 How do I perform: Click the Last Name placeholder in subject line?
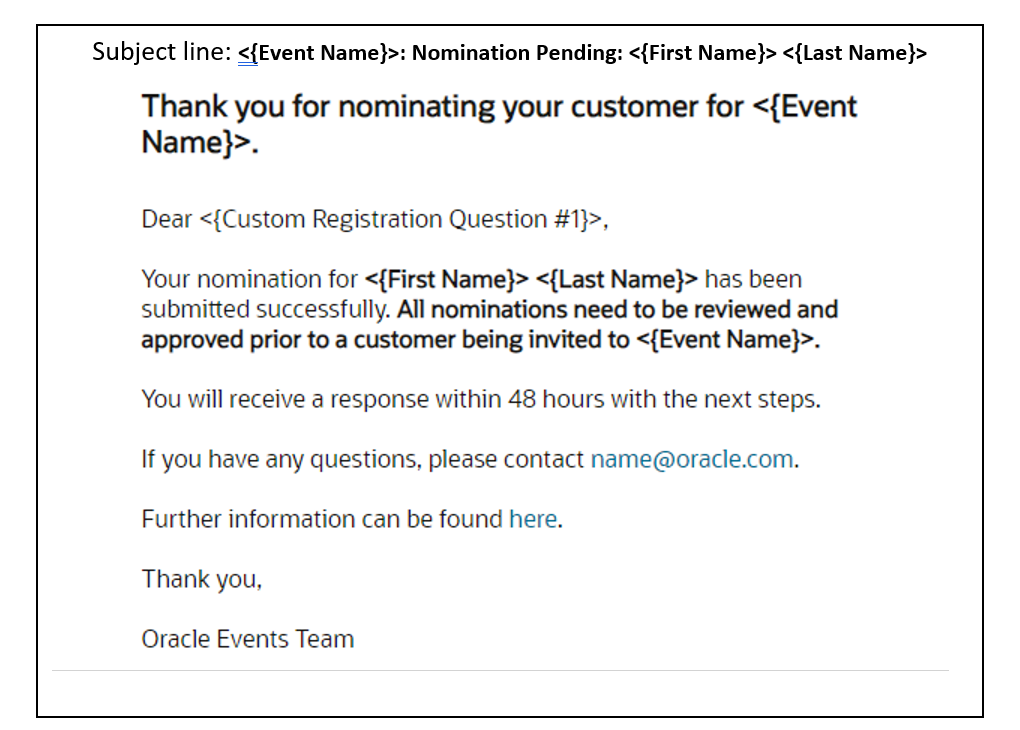tap(855, 53)
